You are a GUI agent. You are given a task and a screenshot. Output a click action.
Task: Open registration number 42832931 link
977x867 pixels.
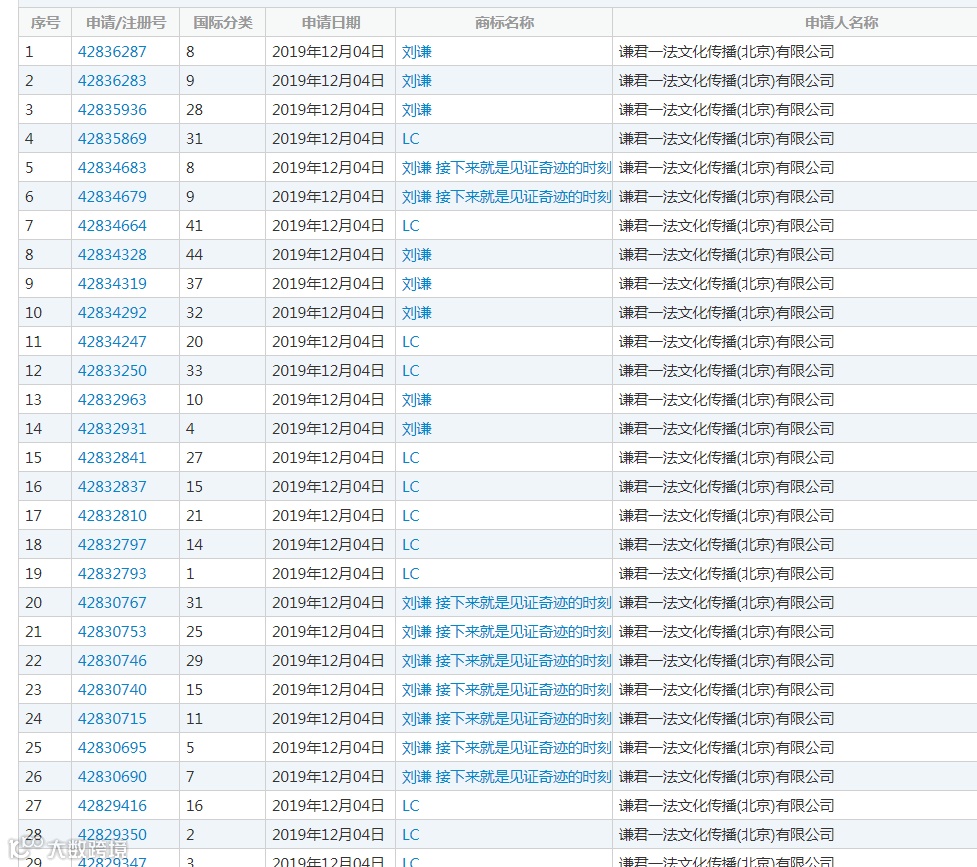[x=112, y=429]
